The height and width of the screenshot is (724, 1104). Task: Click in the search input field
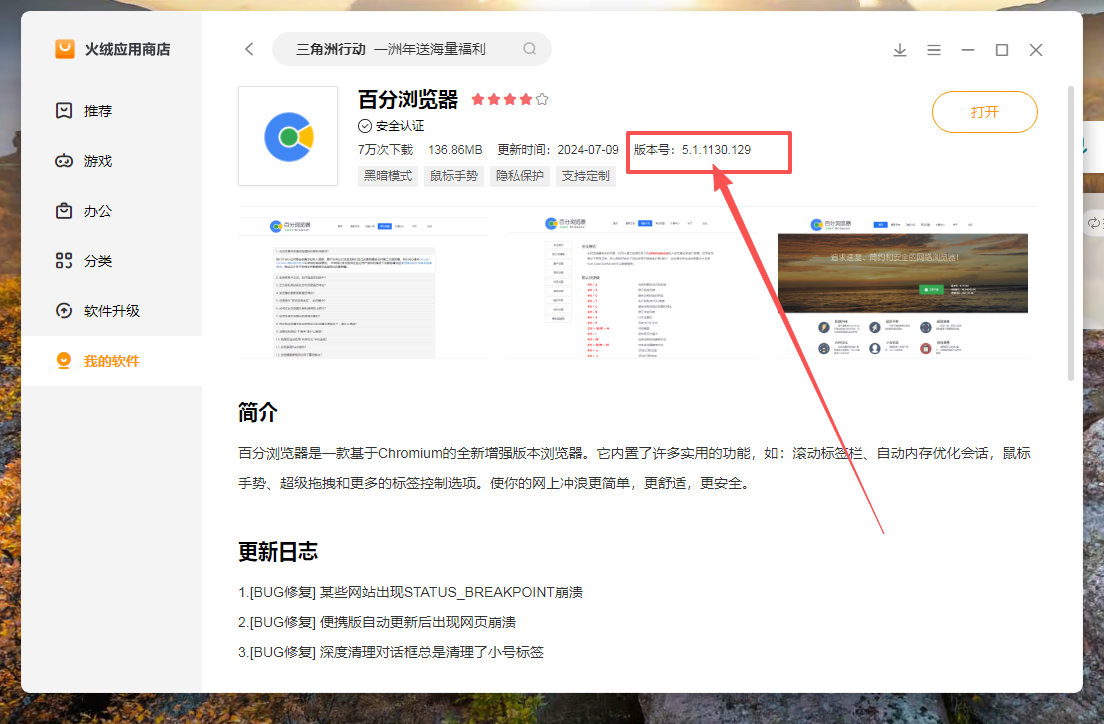400,49
